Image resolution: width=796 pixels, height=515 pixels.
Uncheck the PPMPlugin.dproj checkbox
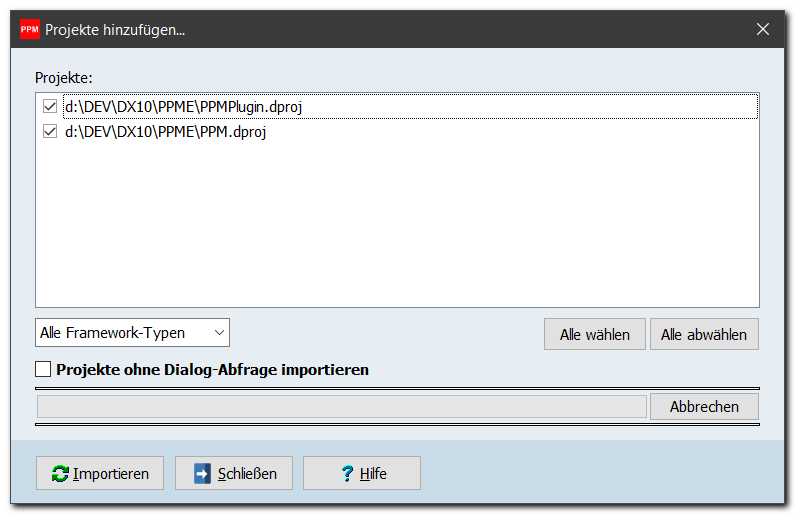click(50, 105)
